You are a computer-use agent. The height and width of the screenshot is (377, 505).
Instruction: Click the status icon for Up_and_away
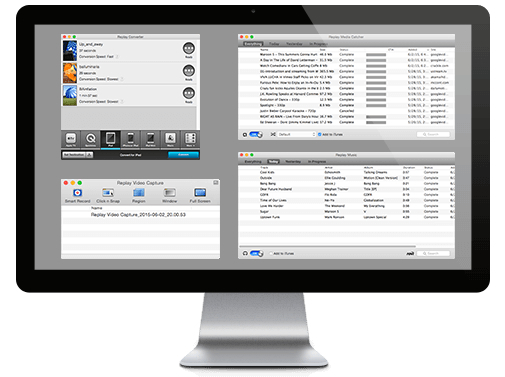tap(189, 48)
